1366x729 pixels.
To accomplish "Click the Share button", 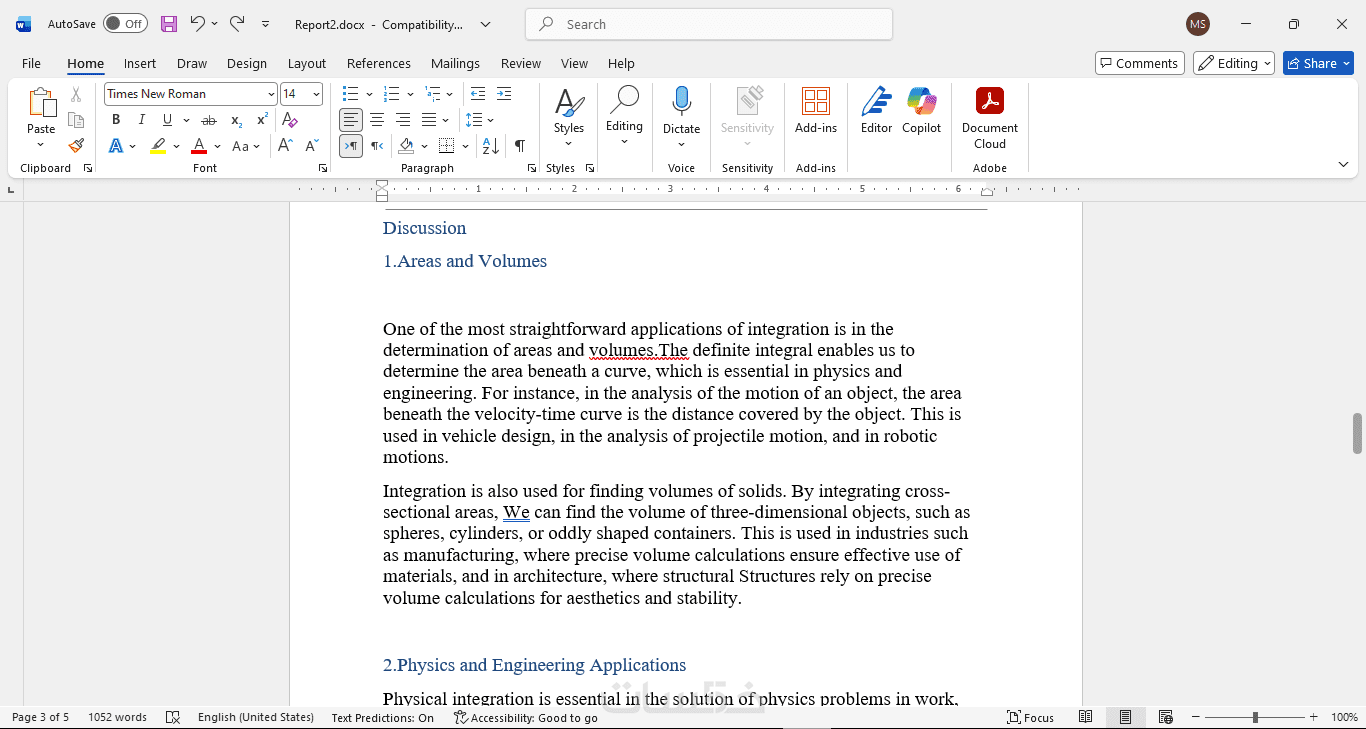I will (x=1318, y=63).
